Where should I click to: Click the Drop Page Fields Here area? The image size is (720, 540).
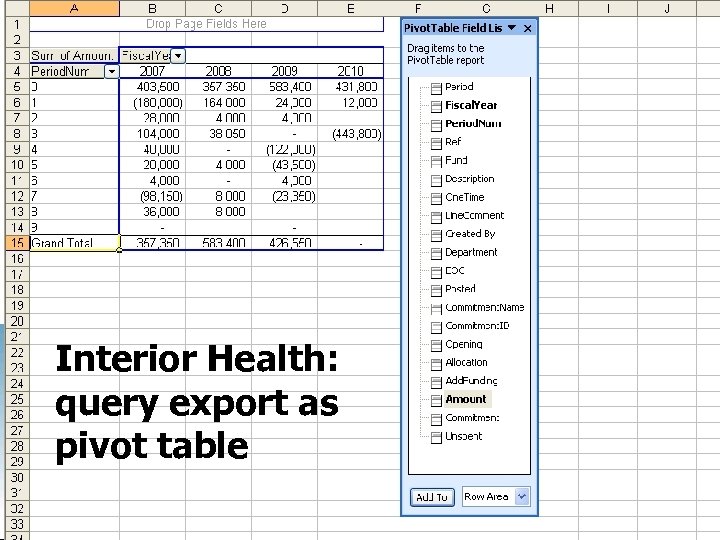[x=206, y=24]
